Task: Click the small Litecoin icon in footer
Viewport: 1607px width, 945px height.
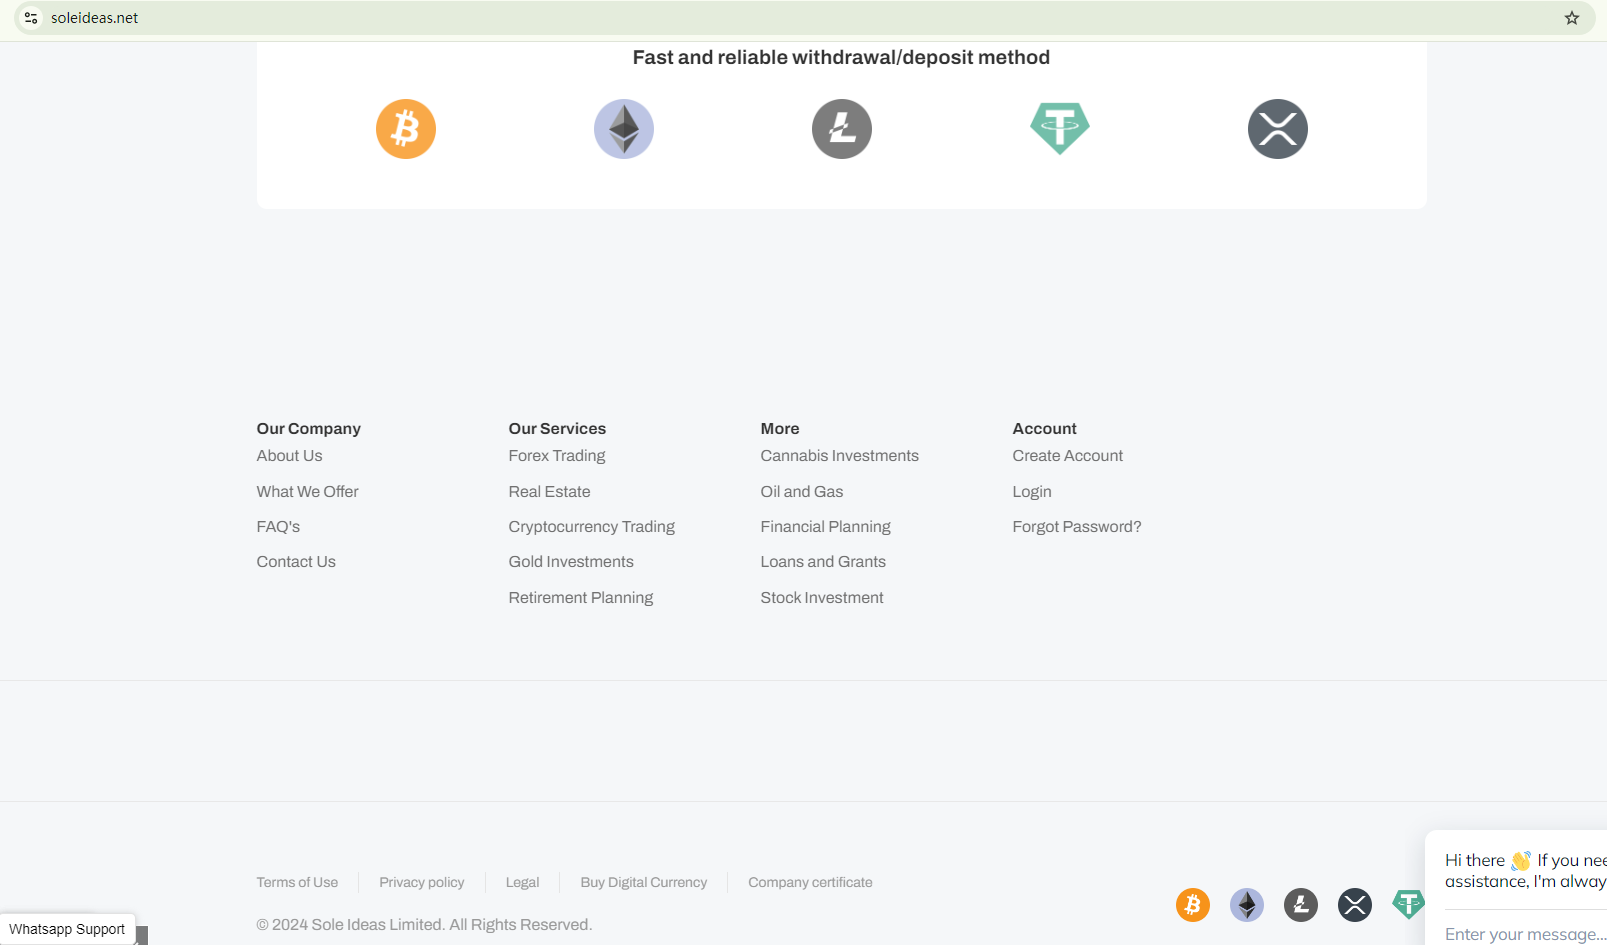Action: [1301, 905]
